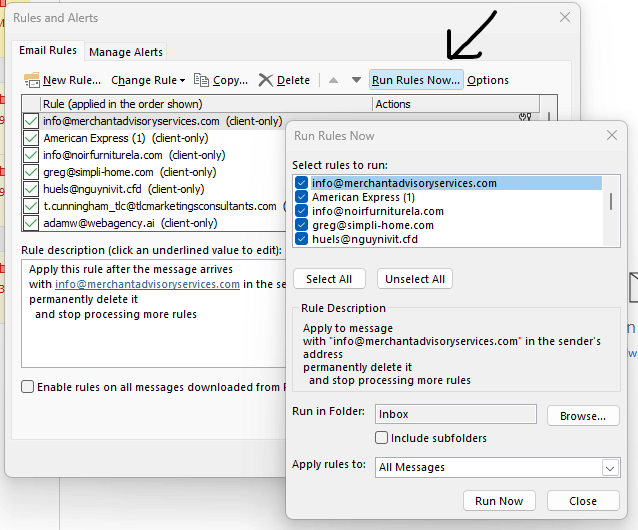Select huels@nguynivit.cfd row in Run Rules Now list
Screen dimensions: 638x530
coord(456,239)
